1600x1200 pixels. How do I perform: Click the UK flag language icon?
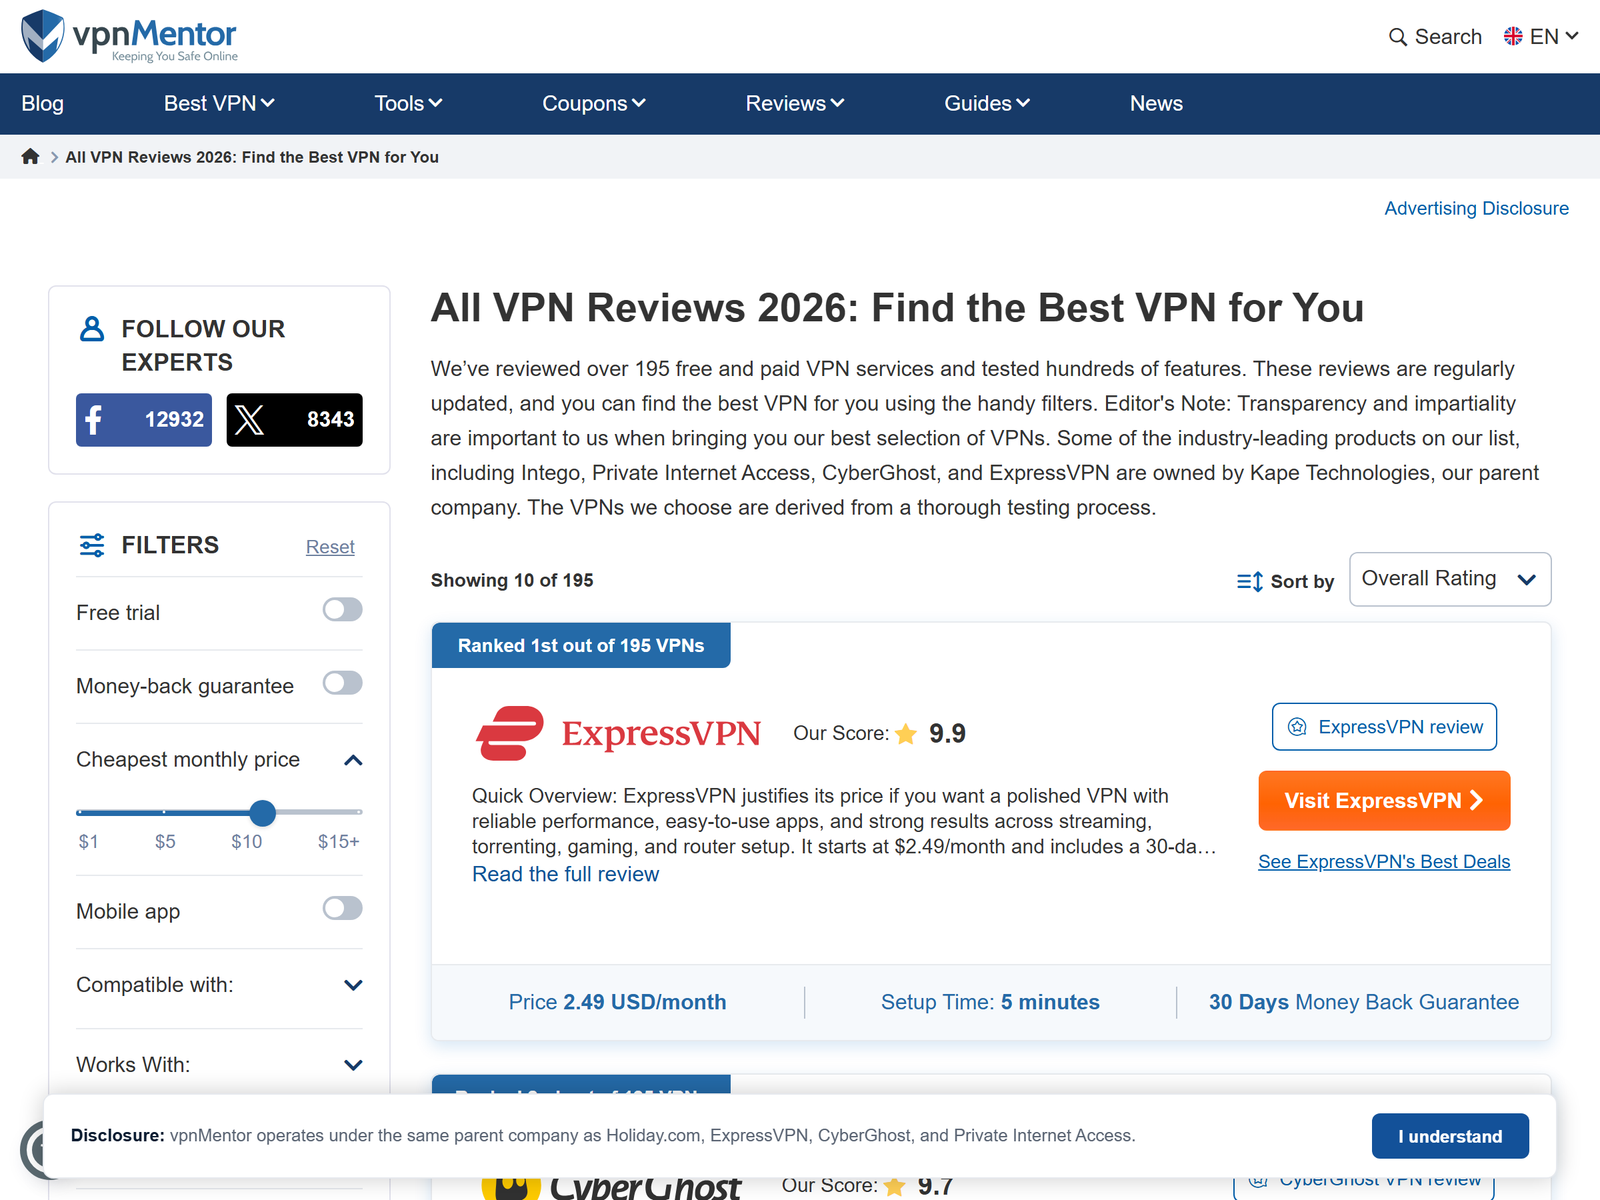(1513, 36)
